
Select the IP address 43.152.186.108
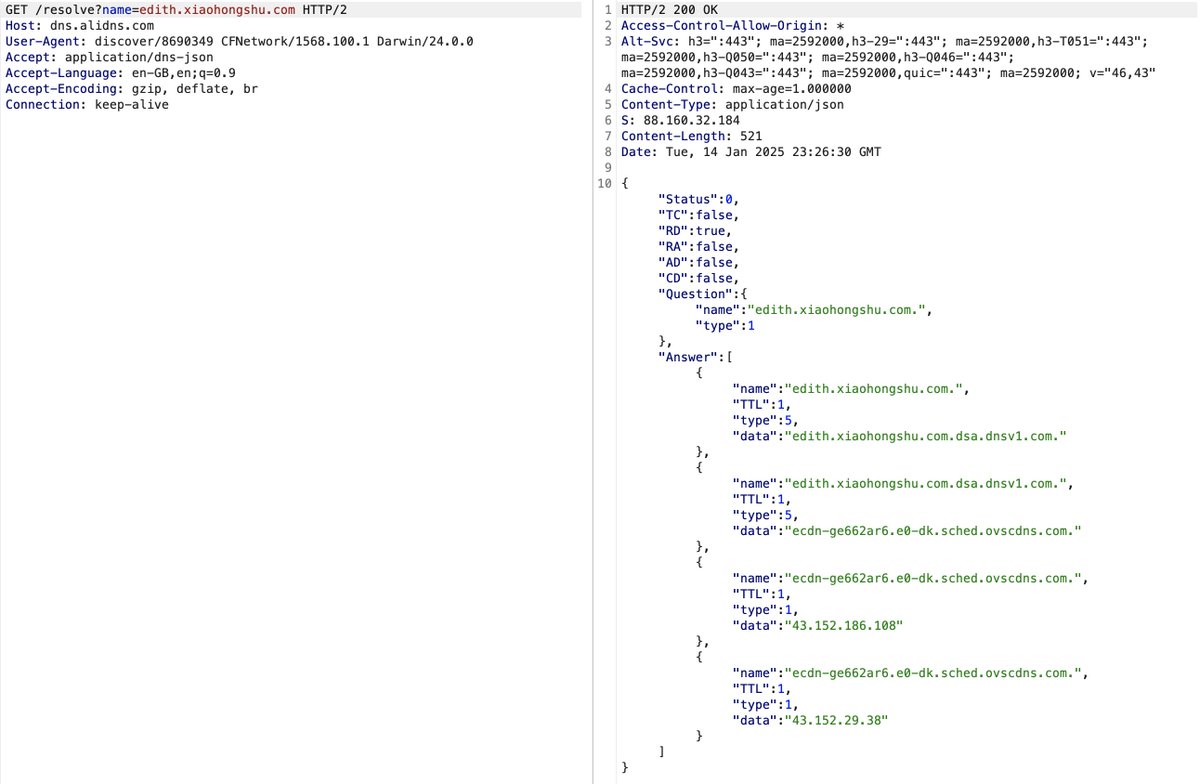click(x=845, y=625)
